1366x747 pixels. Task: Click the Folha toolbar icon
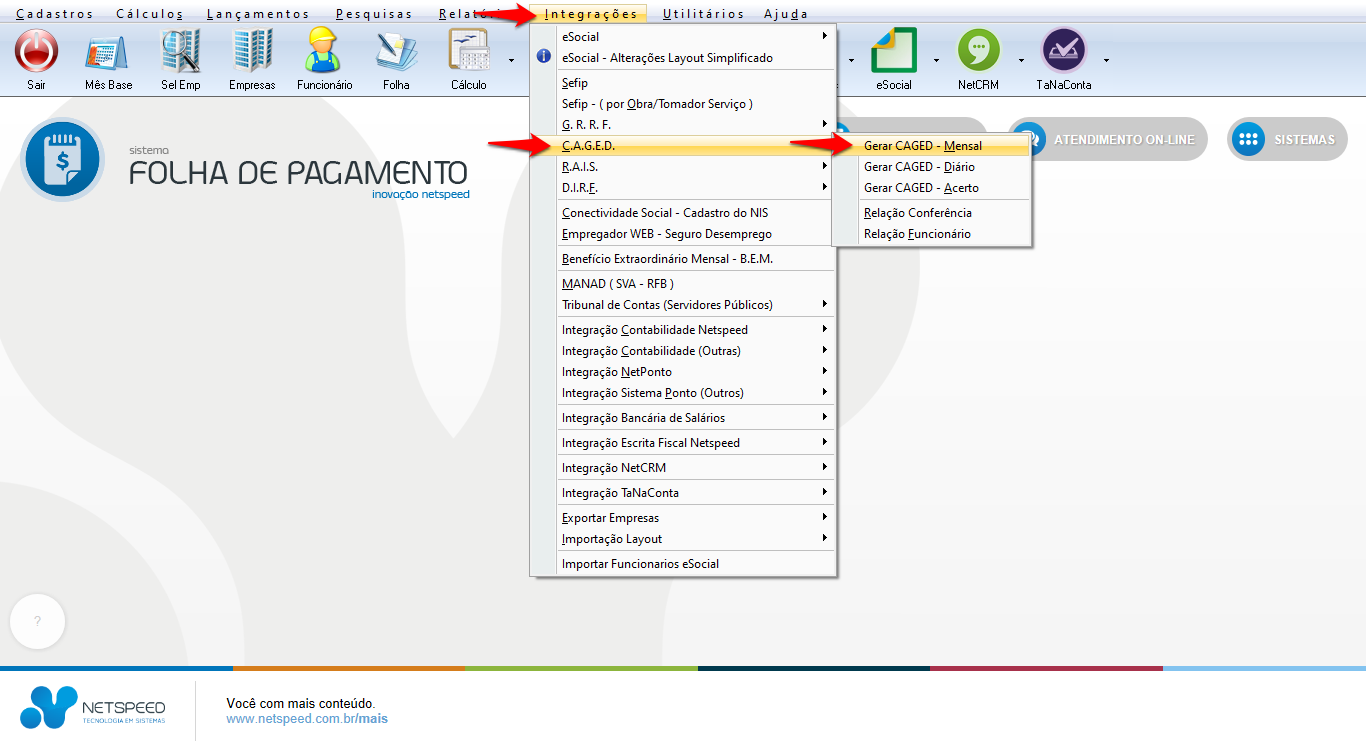(396, 51)
